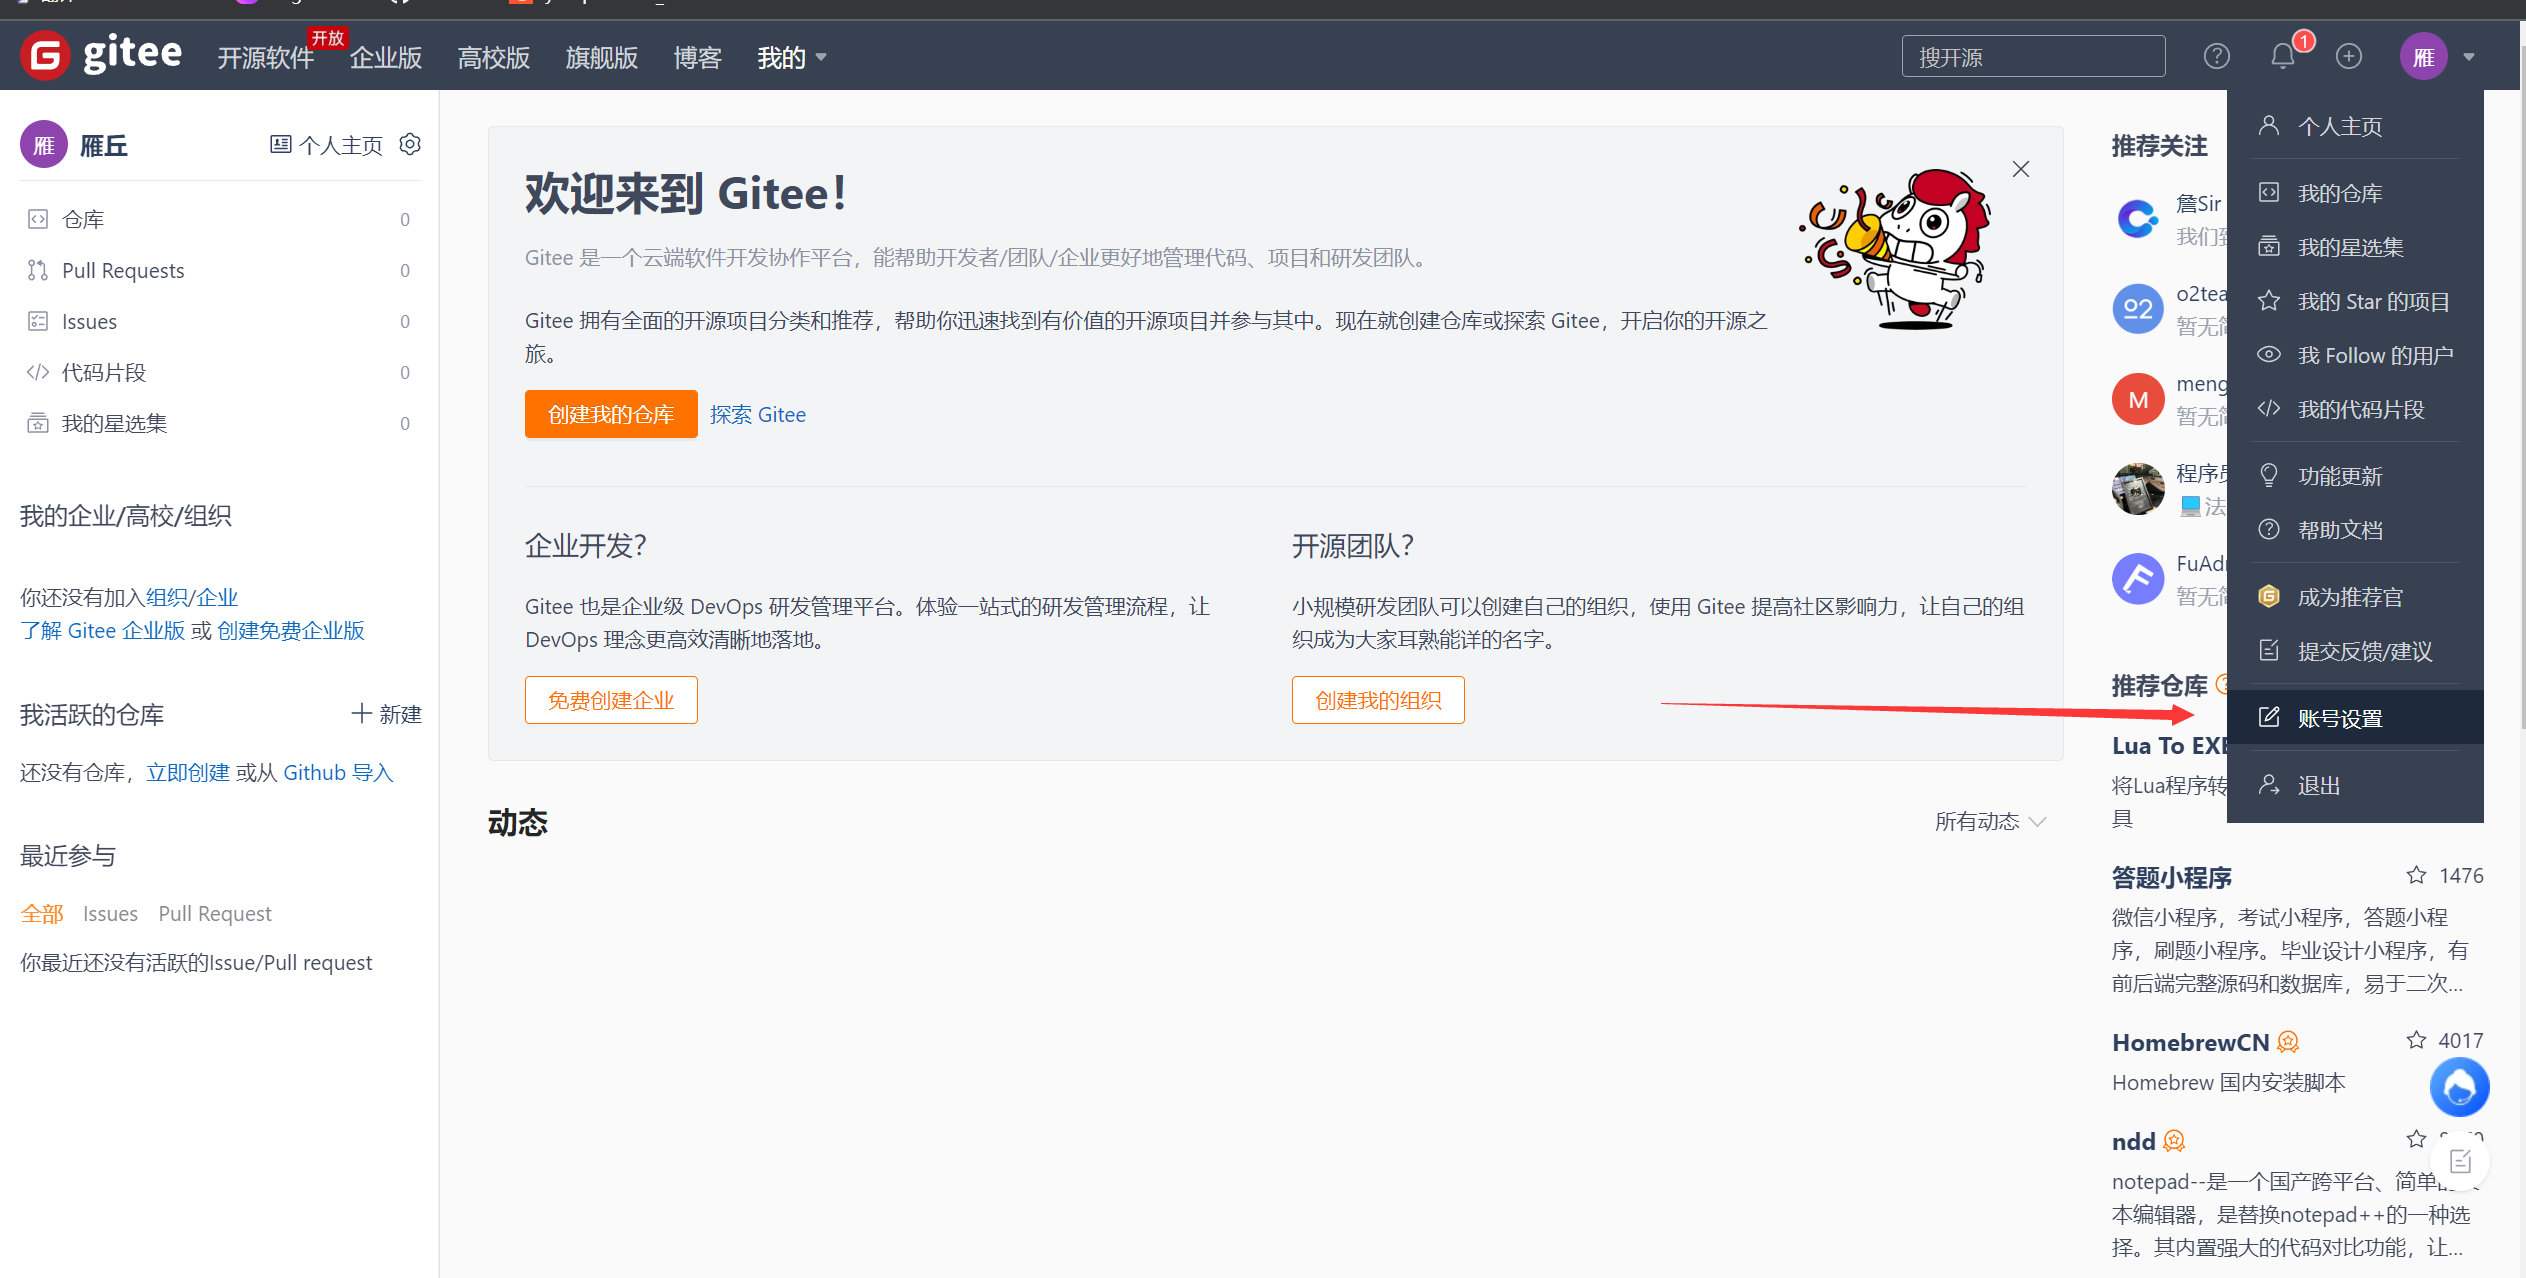Open the help question mark icon in header
This screenshot has height=1278, width=2526.
pos(2216,56)
